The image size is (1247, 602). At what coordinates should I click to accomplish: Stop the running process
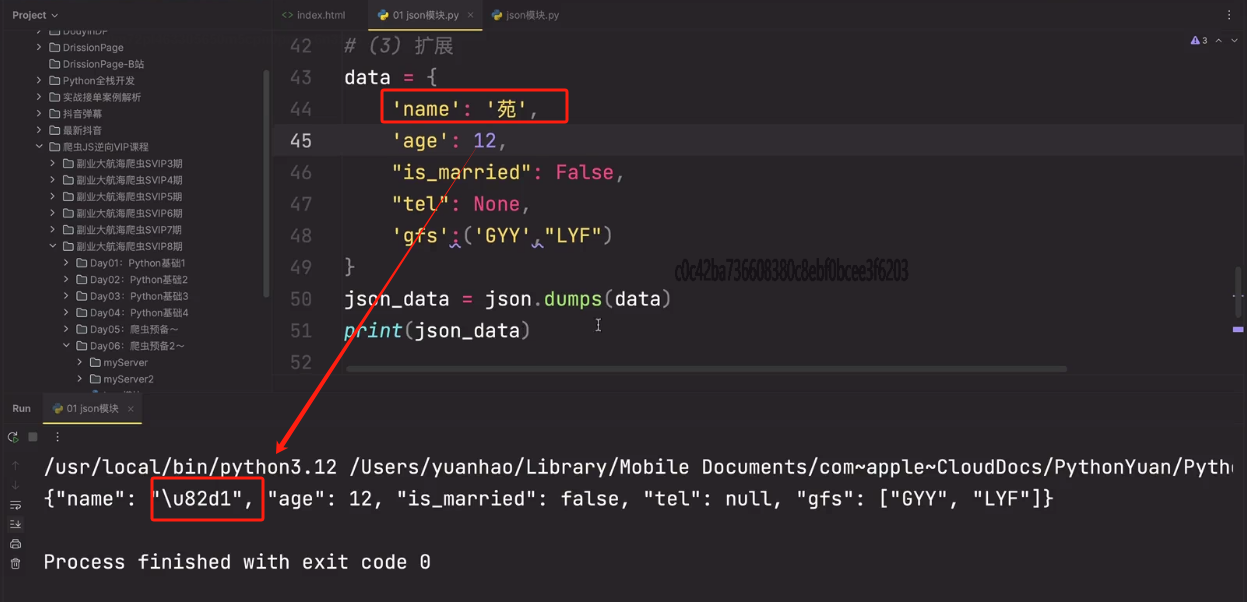(33, 437)
